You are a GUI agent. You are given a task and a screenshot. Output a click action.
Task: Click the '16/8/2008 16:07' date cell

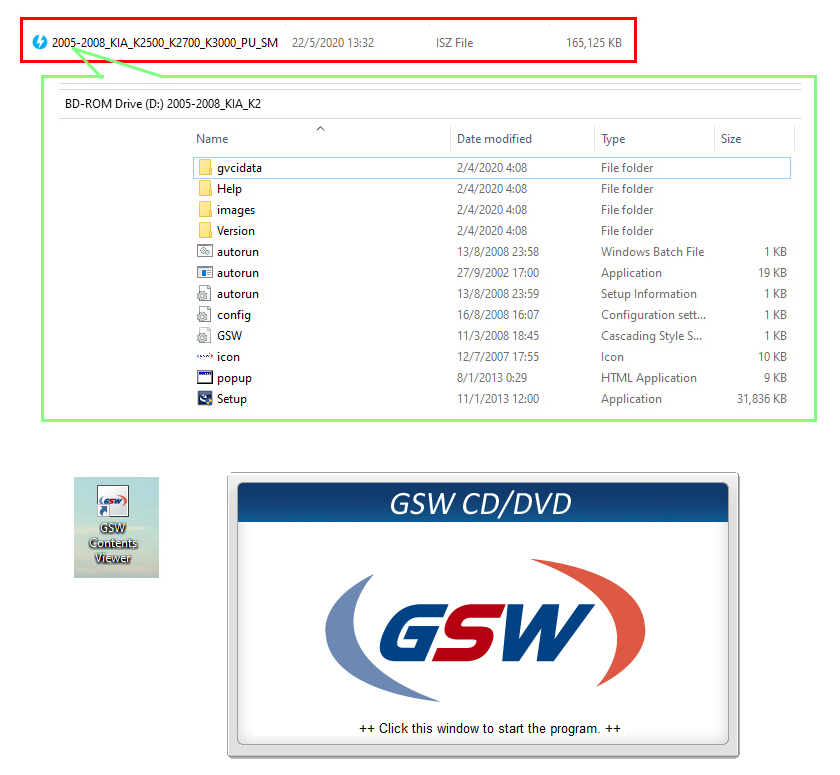[x=498, y=315]
